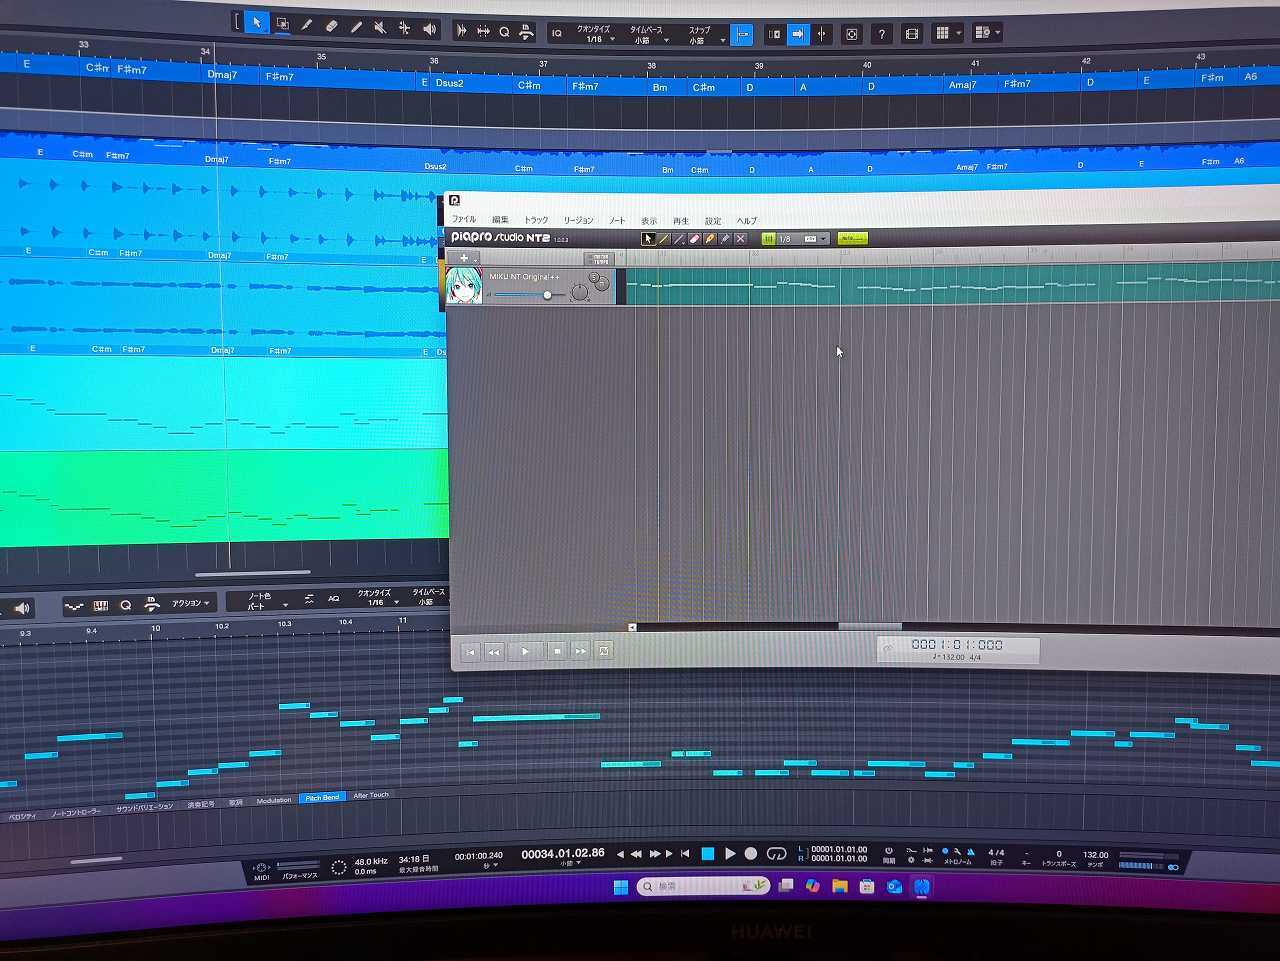The width and height of the screenshot is (1280, 961).
Task: Open the video player film icon
Action: coord(912,34)
